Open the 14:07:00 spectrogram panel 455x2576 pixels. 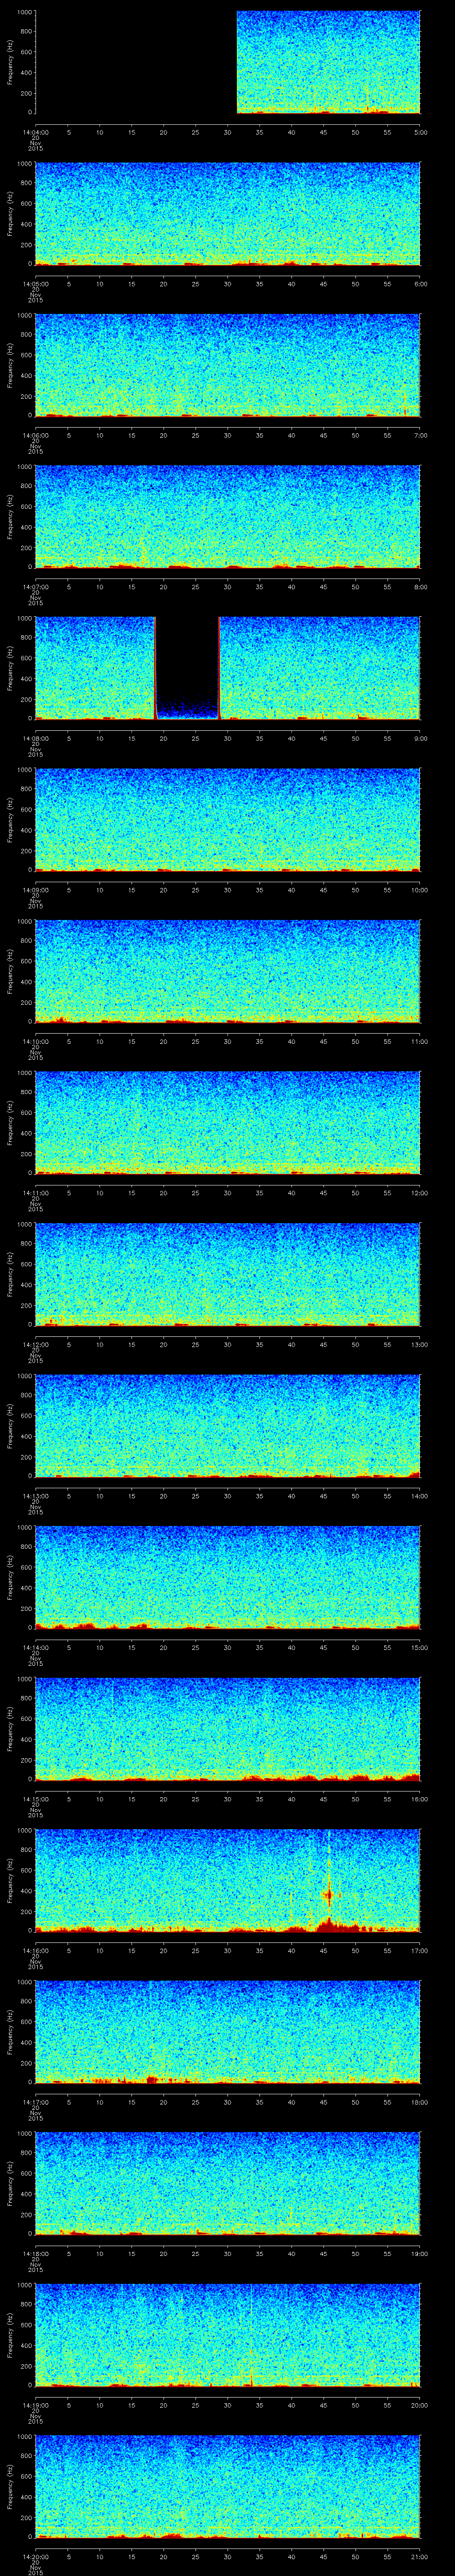228,516
